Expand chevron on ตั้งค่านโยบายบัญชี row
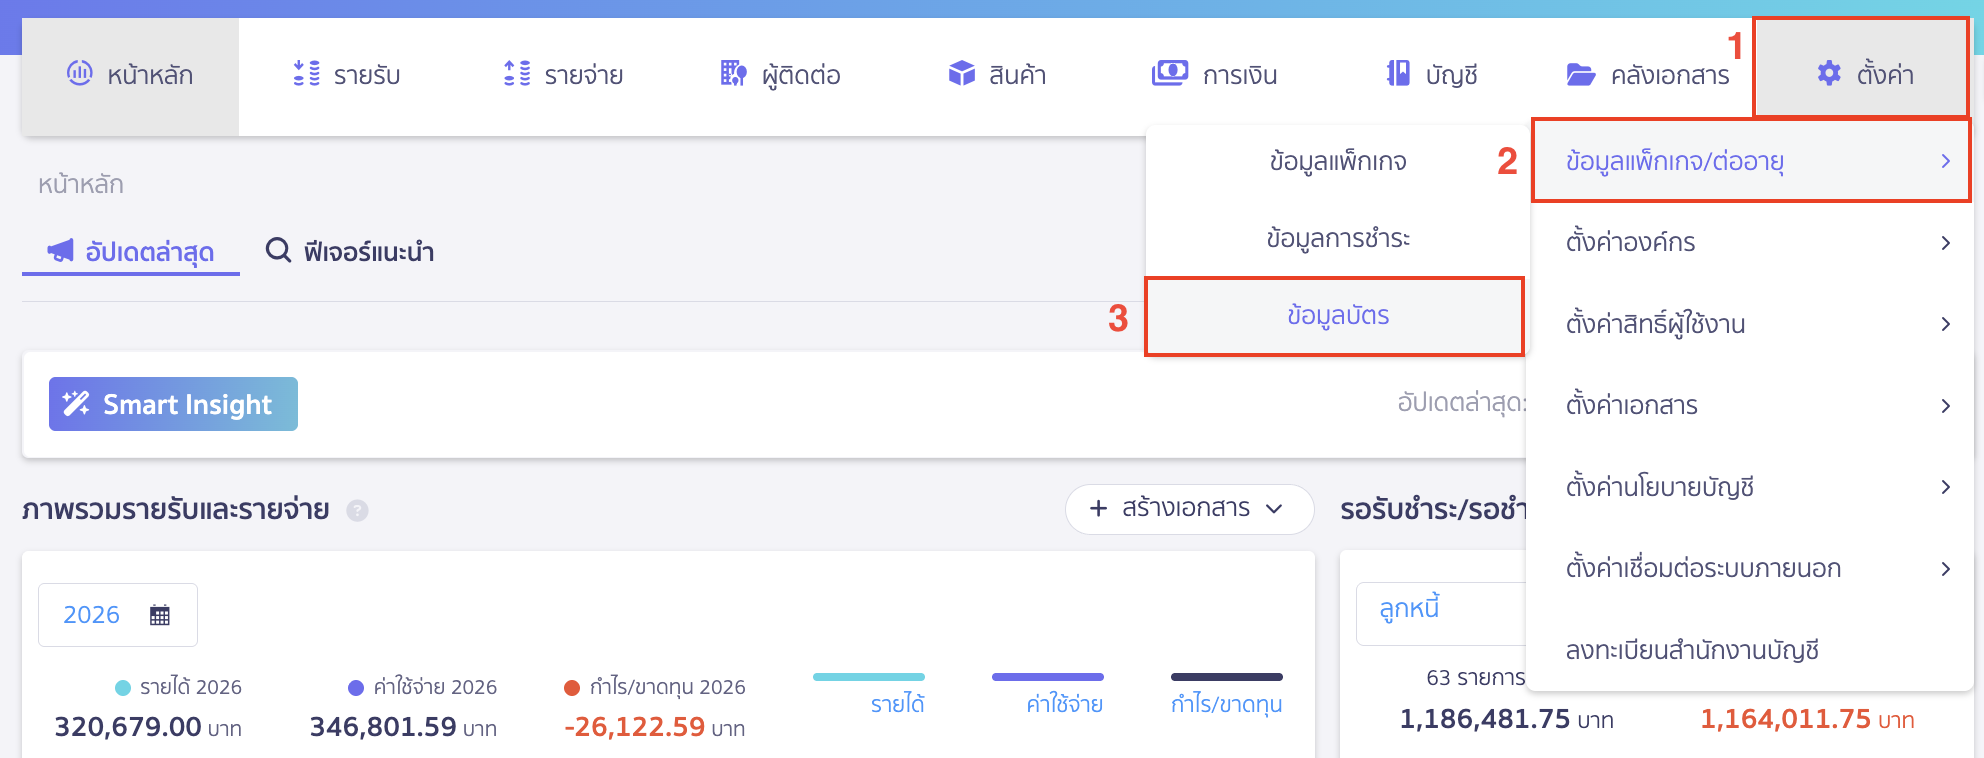 pyautogui.click(x=1945, y=487)
